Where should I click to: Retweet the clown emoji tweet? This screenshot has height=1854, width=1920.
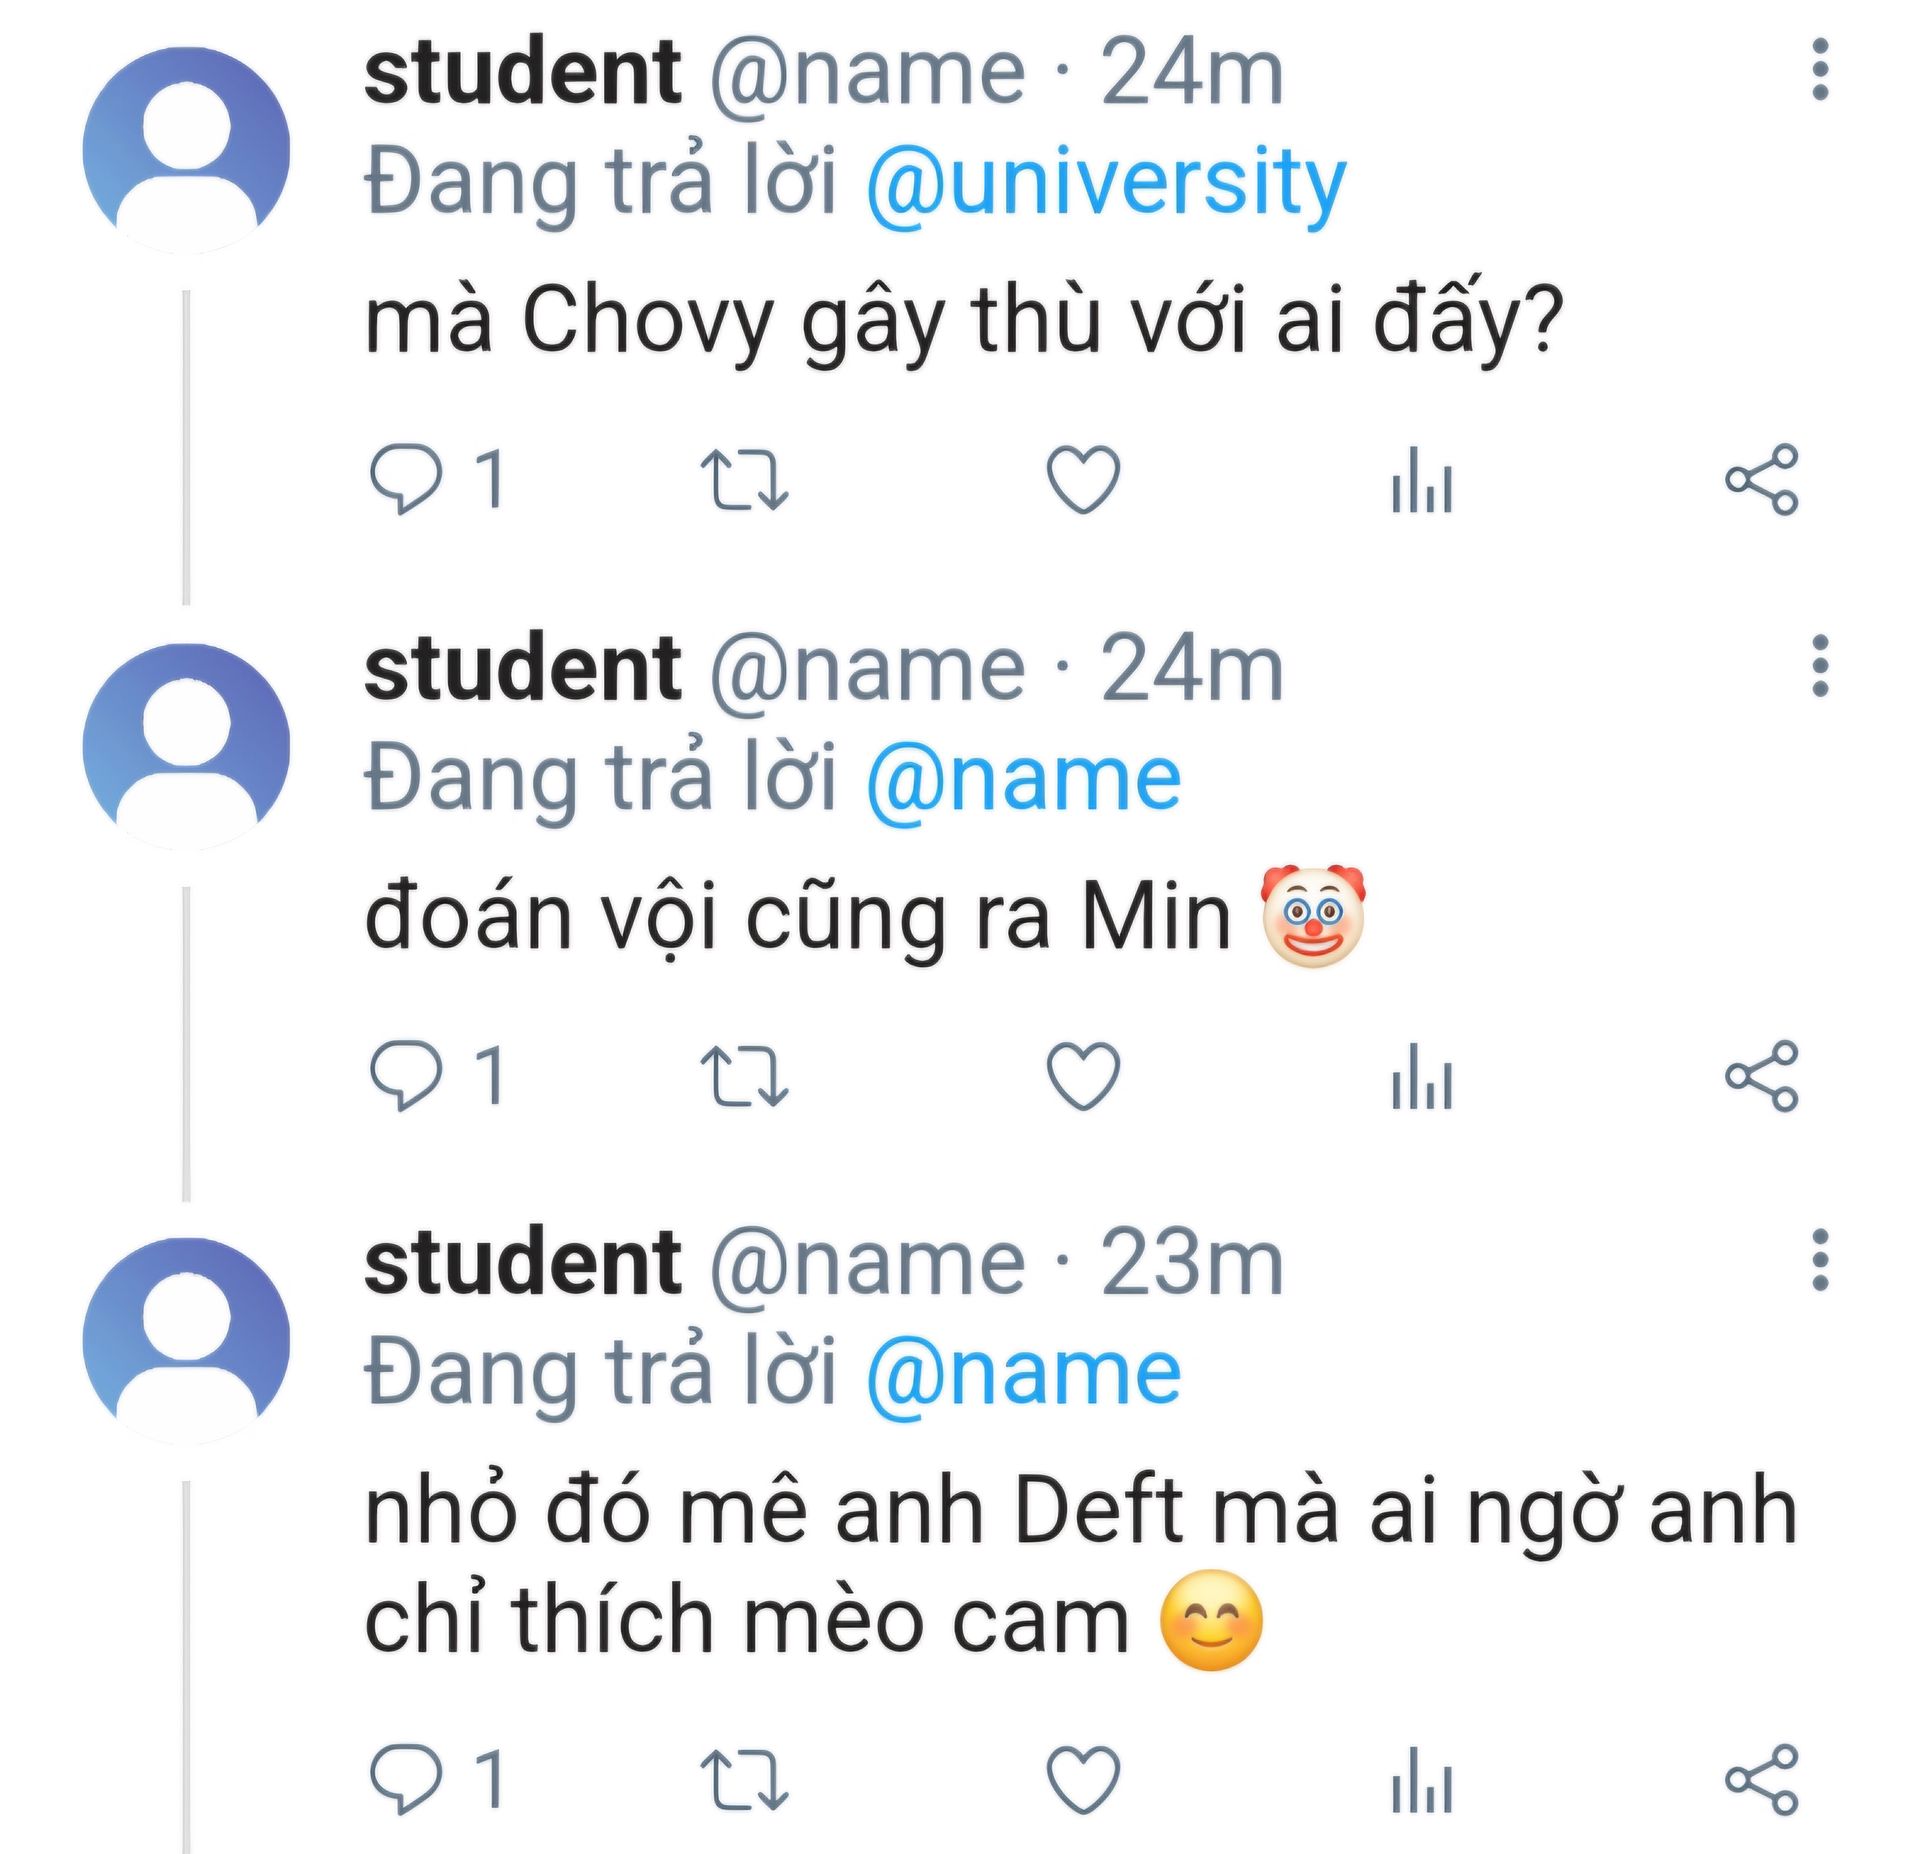[x=744, y=1076]
